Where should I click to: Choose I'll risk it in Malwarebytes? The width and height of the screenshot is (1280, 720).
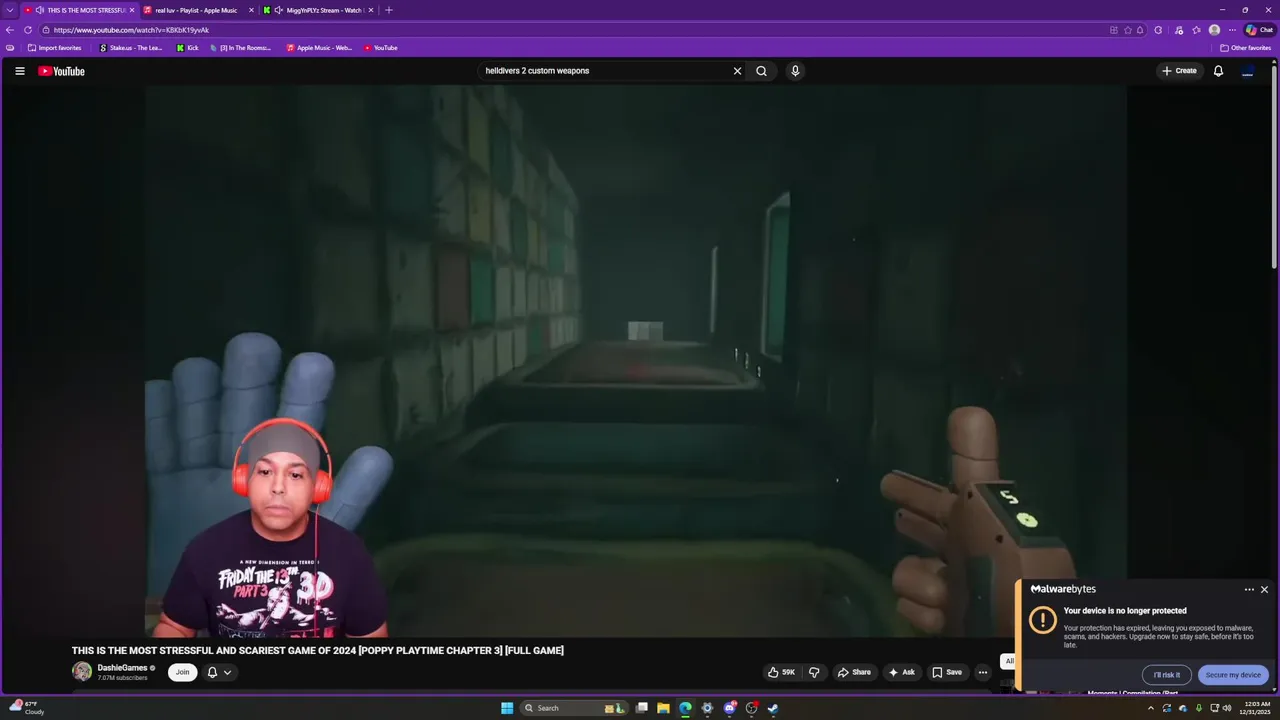point(1167,675)
